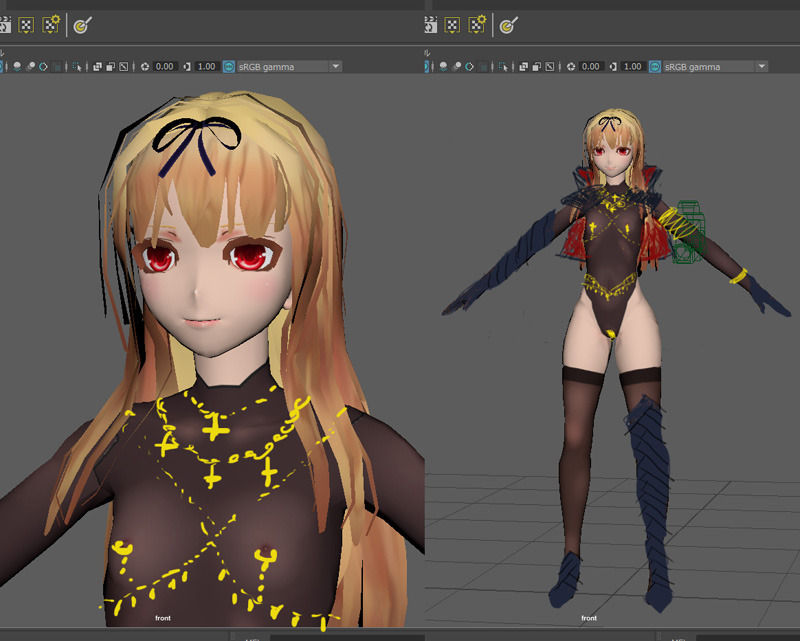This screenshot has height=641, width=800.
Task: Open sRGB gamma dropdown in left viewport
Action: [289, 66]
